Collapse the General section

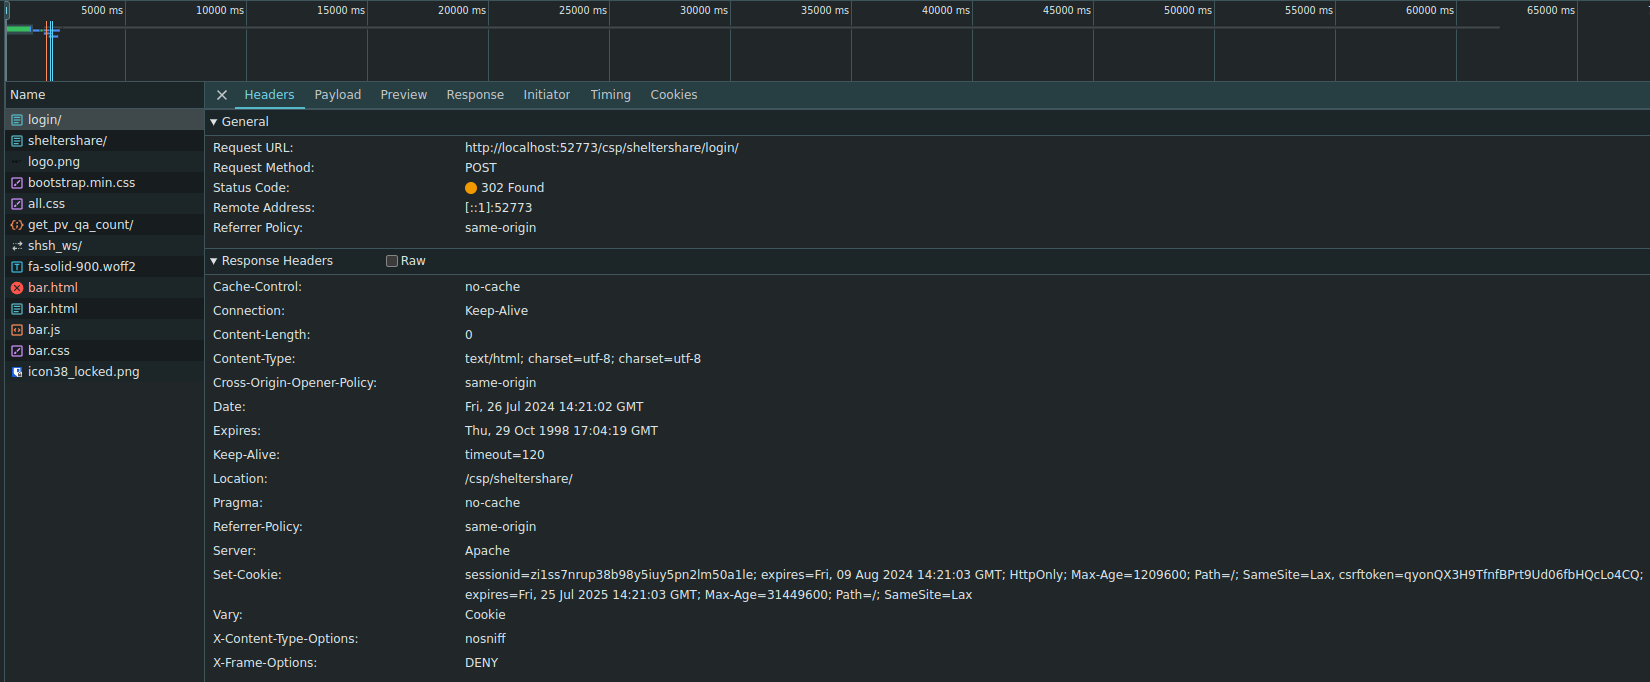click(214, 122)
